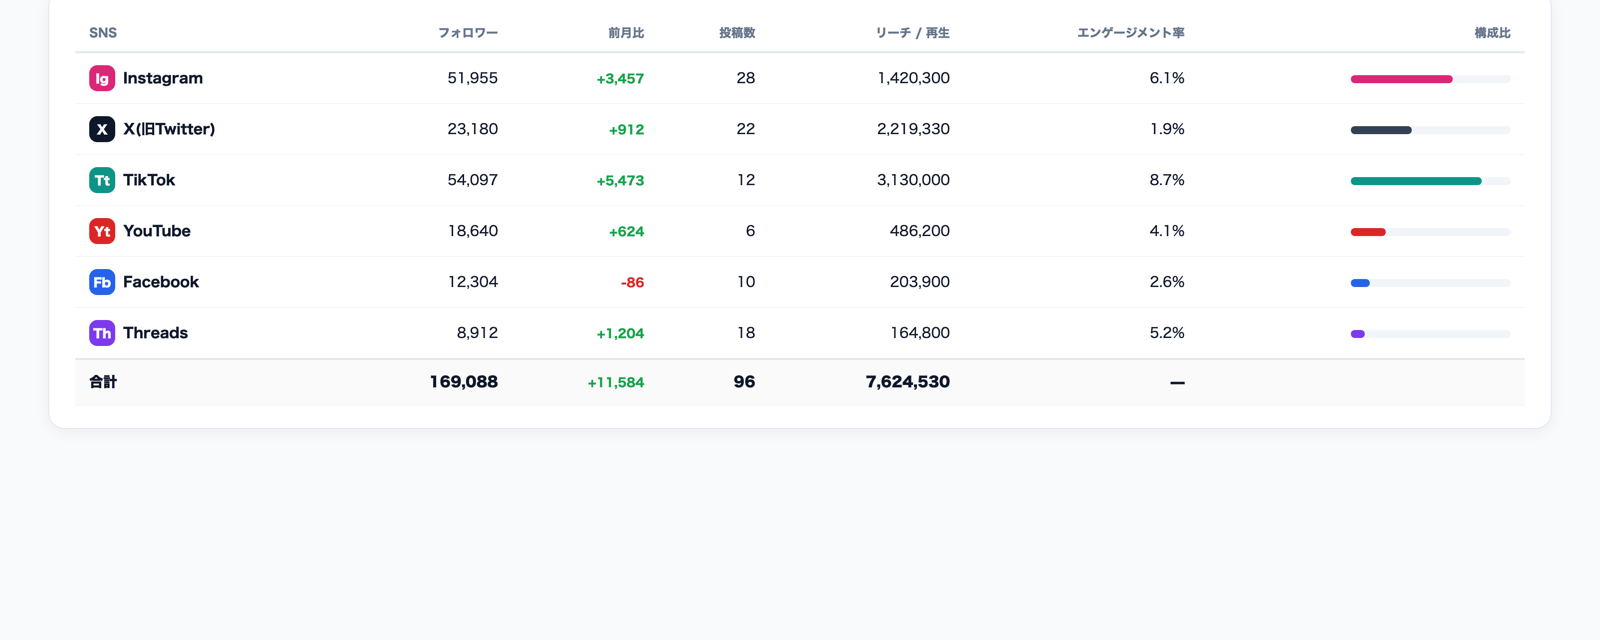Click total posts value 96
Screen dimensions: 1600x640
click(744, 382)
